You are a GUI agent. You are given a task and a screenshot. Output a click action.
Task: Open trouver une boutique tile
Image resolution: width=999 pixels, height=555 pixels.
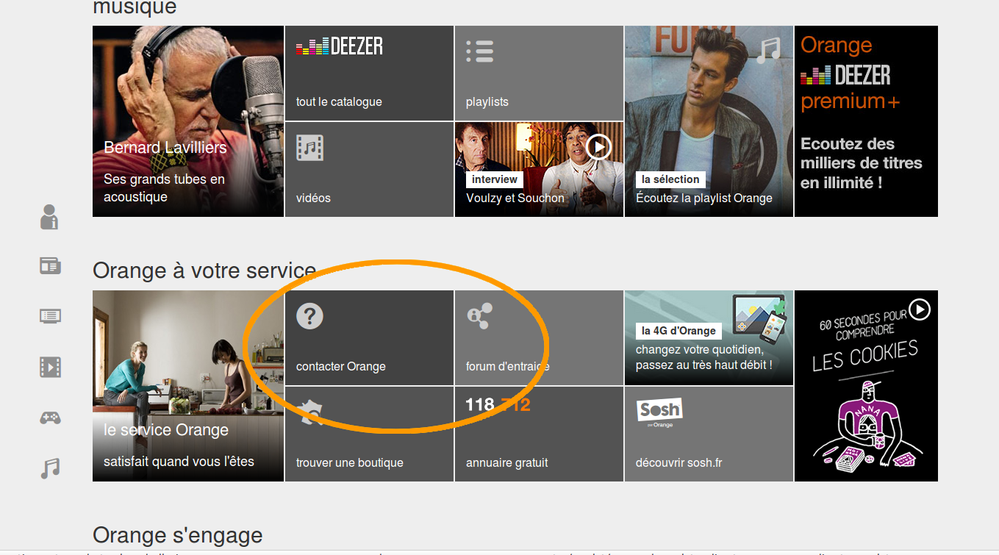tap(369, 434)
